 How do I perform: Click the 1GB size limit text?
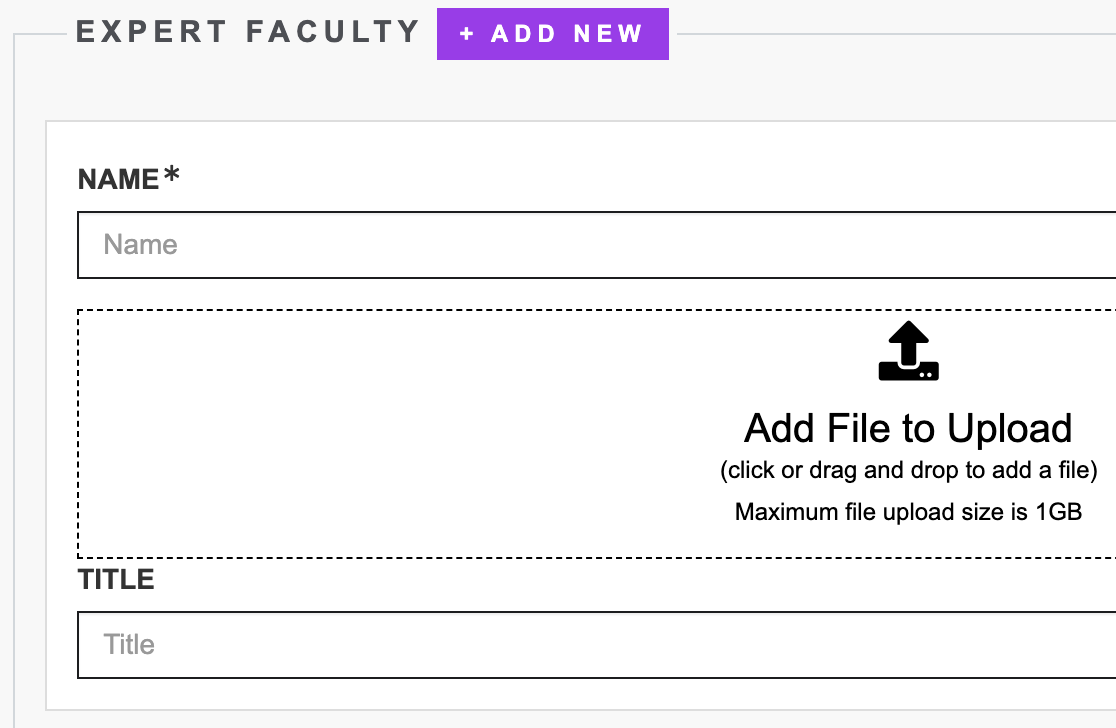click(1058, 512)
